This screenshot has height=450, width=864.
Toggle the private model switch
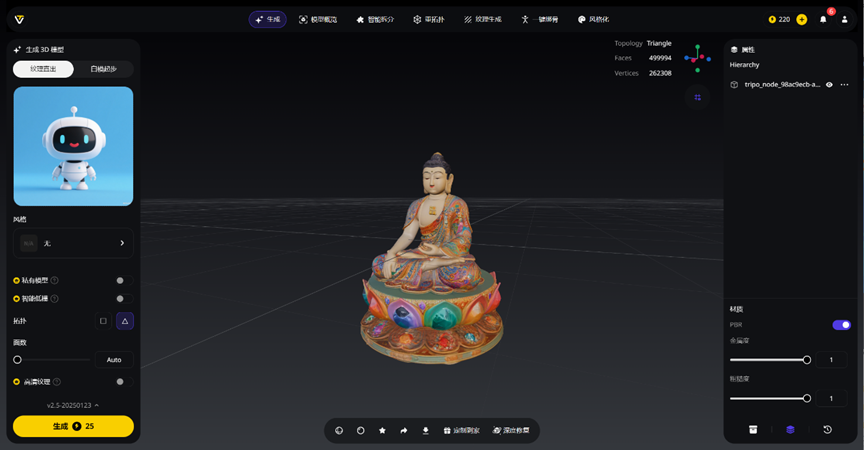[x=124, y=280]
